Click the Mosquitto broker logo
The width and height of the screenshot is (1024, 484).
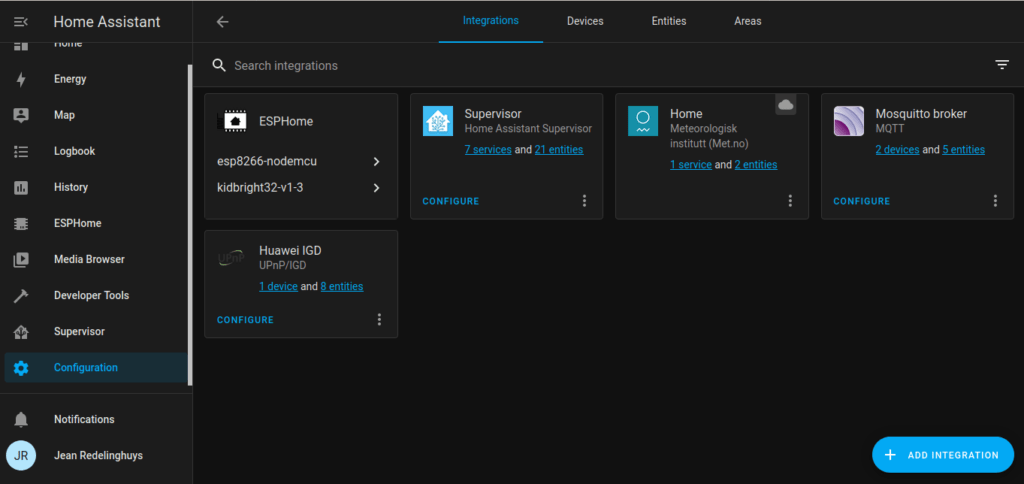[848, 121]
